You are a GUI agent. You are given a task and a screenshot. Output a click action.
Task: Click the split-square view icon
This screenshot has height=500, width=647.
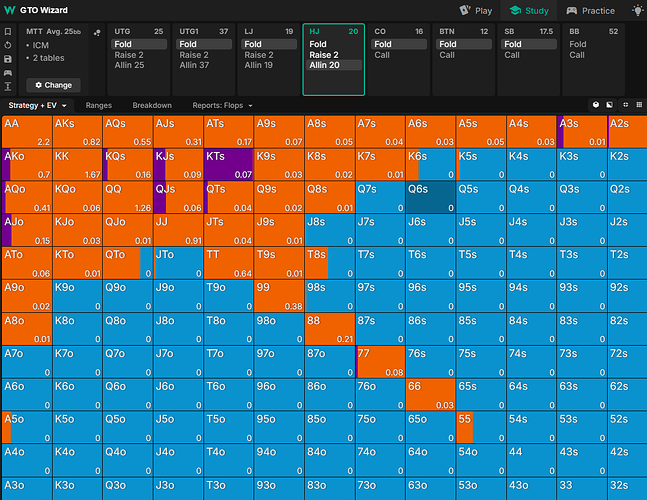pyautogui.click(x=609, y=105)
